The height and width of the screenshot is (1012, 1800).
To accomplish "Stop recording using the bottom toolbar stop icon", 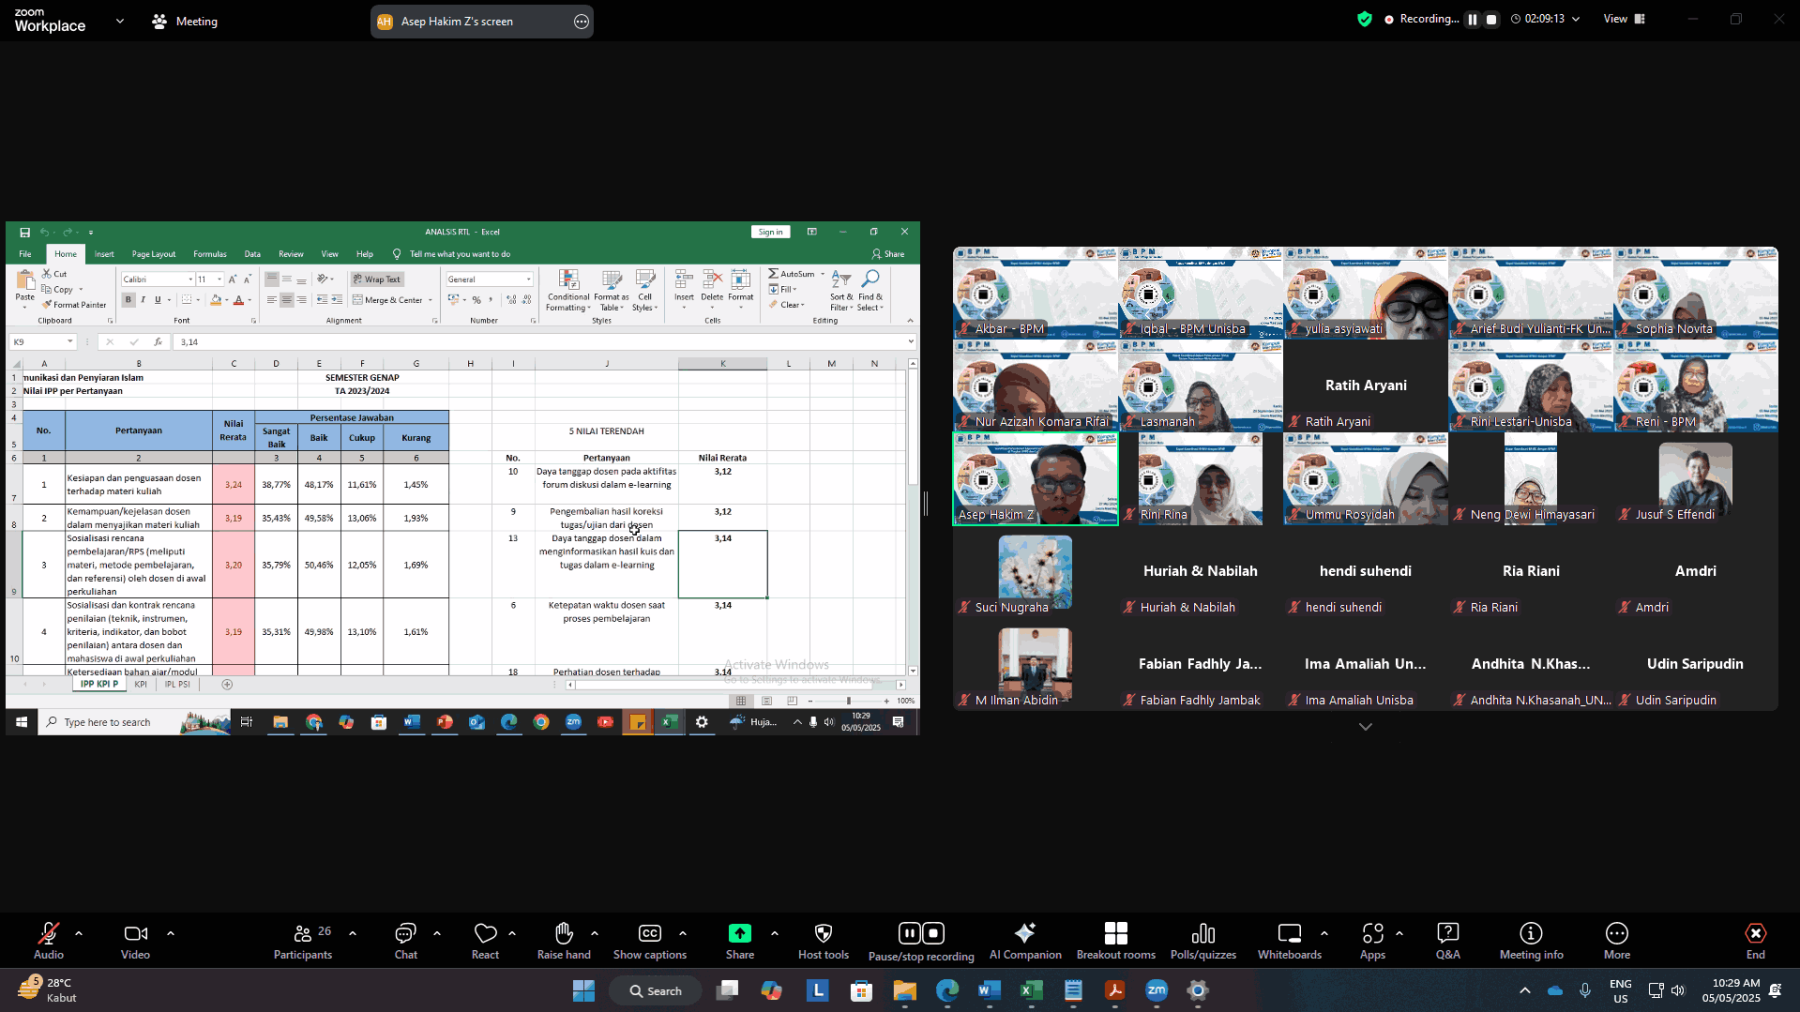I will click(933, 933).
